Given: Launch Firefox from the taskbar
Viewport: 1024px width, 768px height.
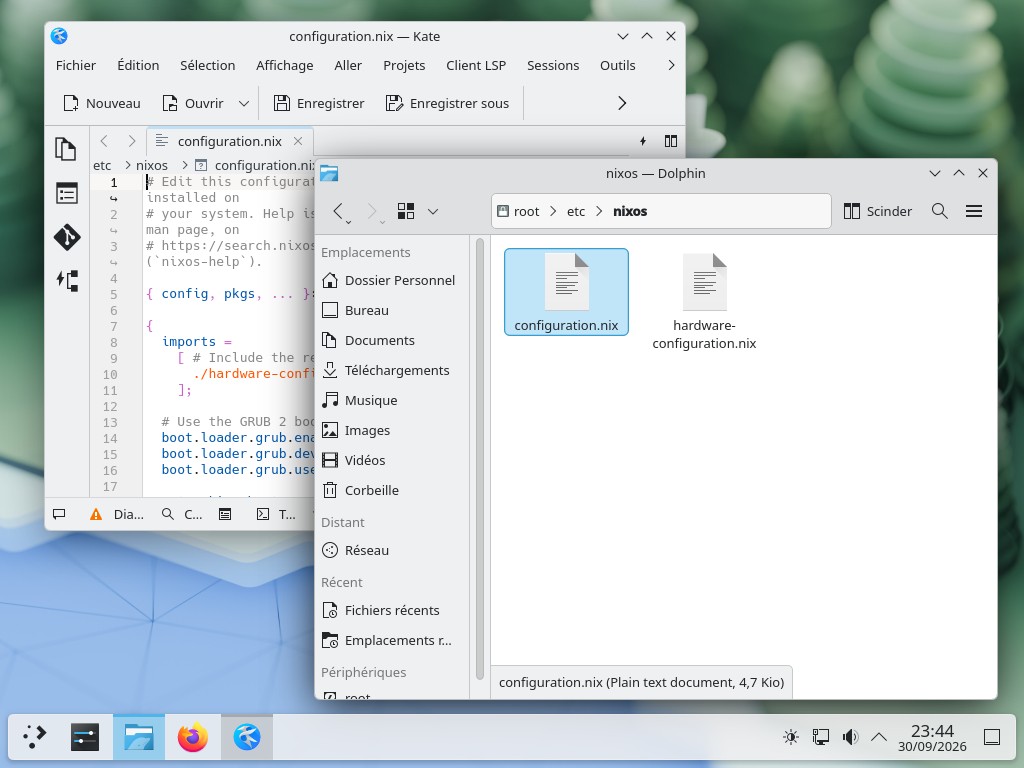Looking at the screenshot, I should [193, 737].
